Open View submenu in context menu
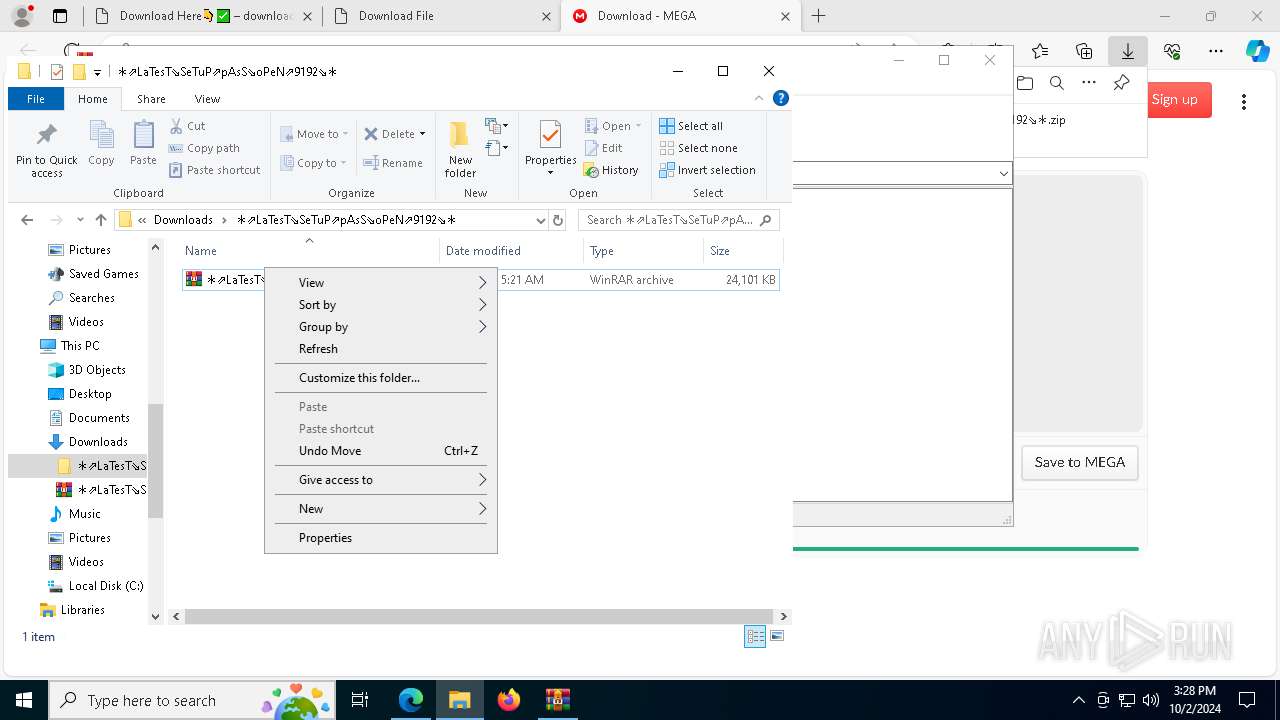 pyautogui.click(x=381, y=283)
